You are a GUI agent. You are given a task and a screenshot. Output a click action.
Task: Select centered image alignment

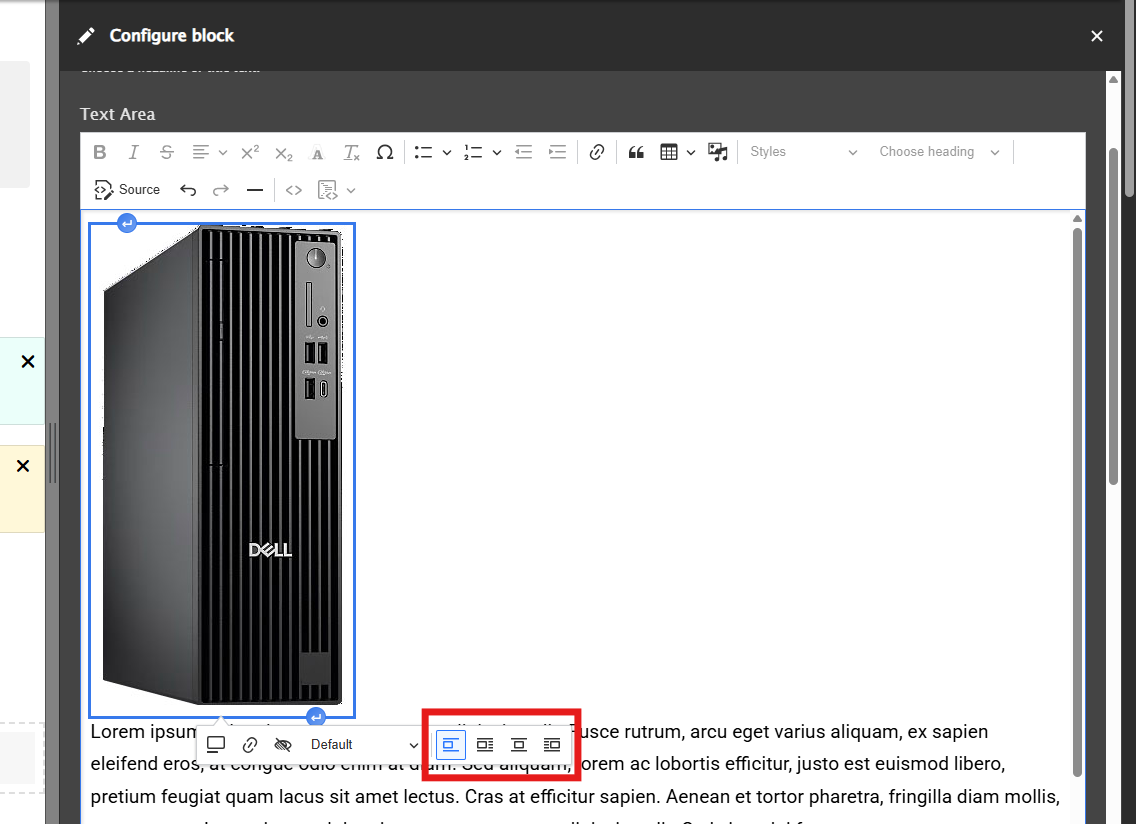point(519,745)
